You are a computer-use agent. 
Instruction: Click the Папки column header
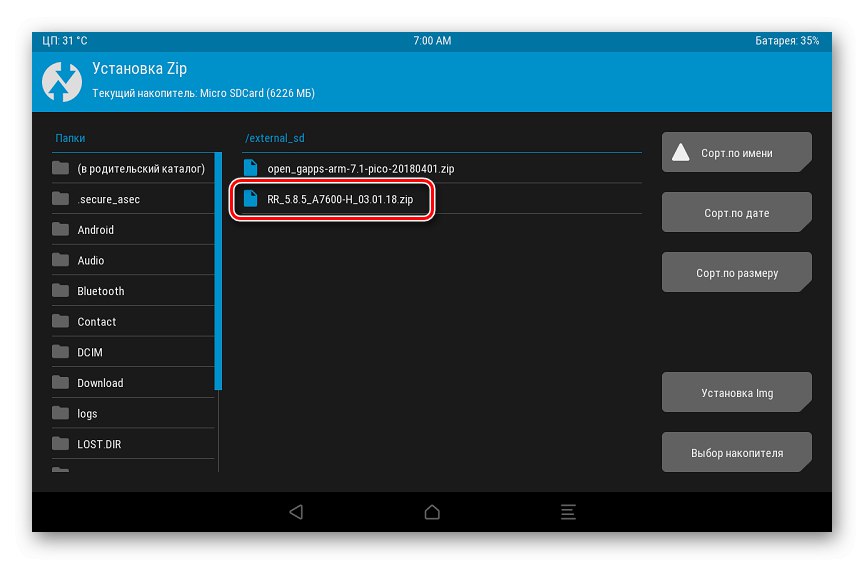pos(70,138)
